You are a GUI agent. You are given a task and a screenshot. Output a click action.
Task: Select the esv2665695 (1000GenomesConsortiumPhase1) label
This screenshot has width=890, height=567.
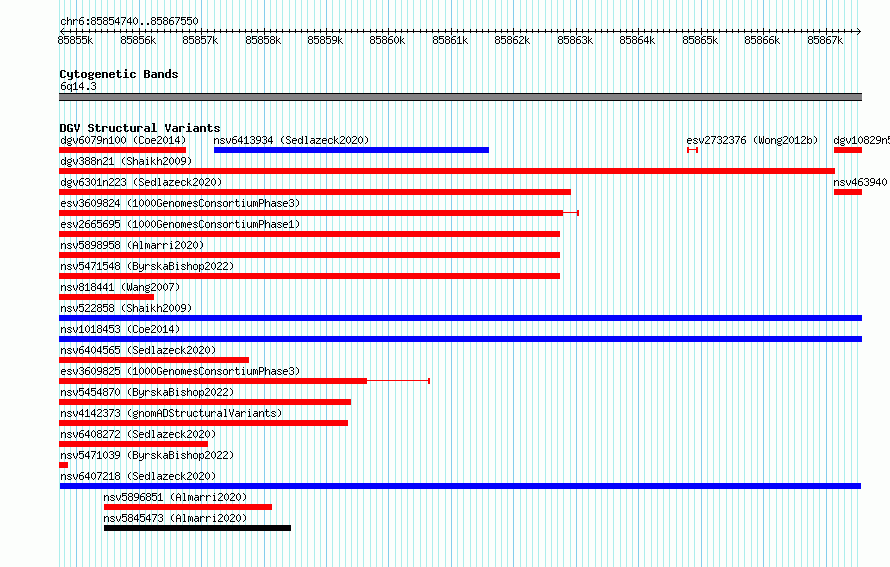click(x=180, y=224)
